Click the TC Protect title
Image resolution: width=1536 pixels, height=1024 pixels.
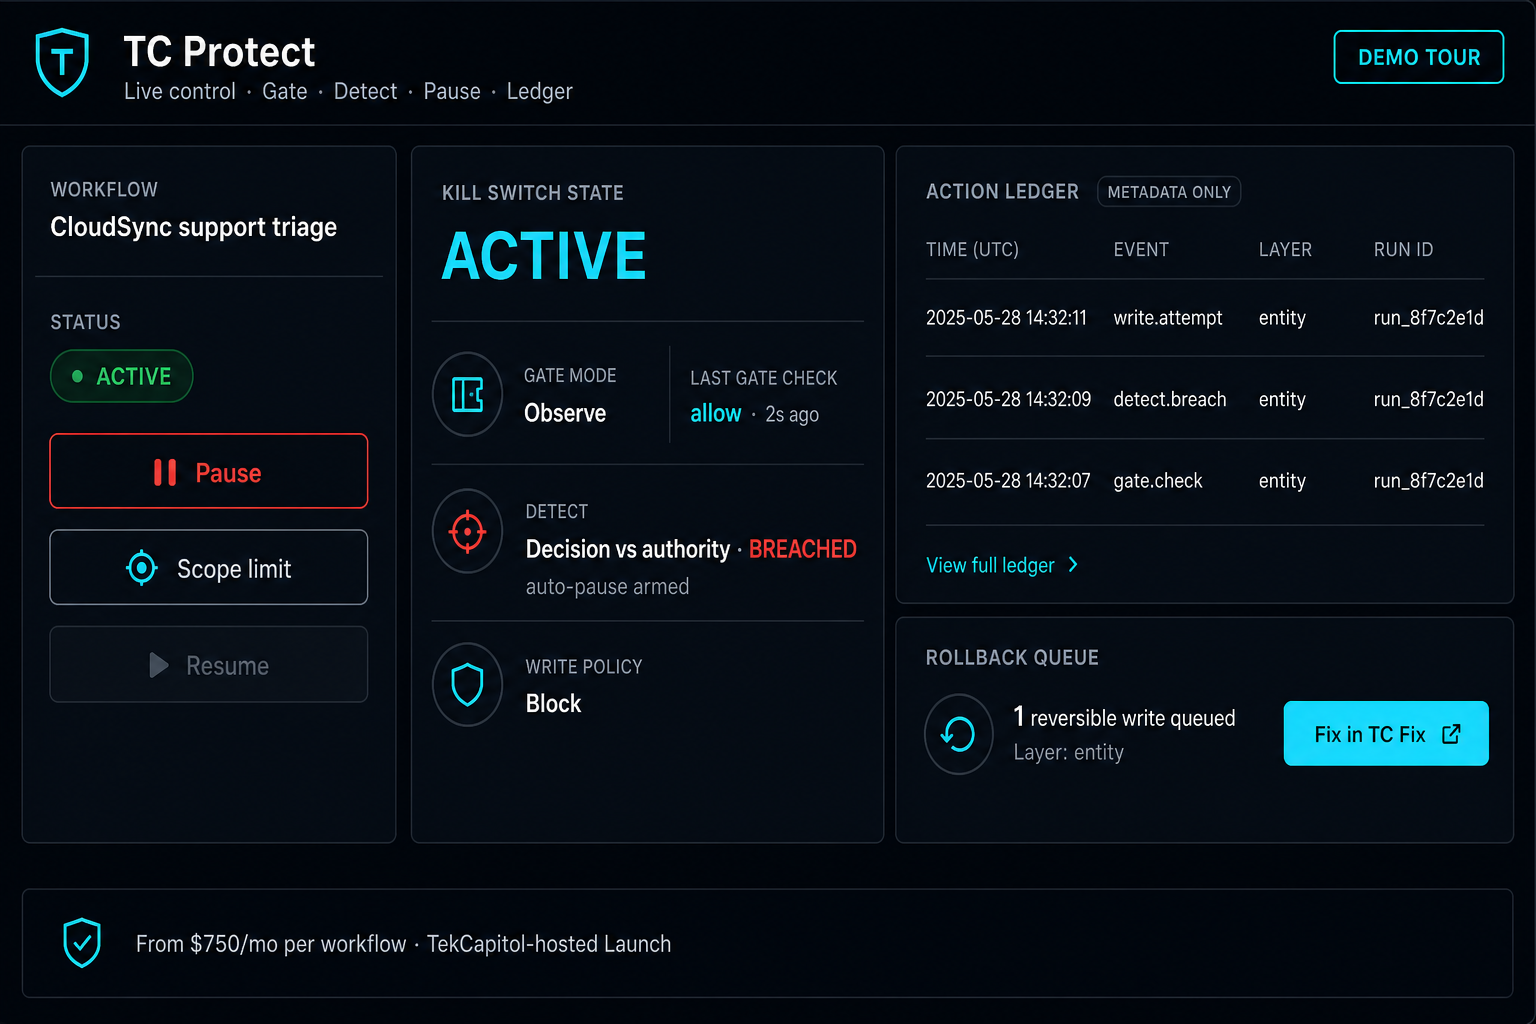click(219, 52)
